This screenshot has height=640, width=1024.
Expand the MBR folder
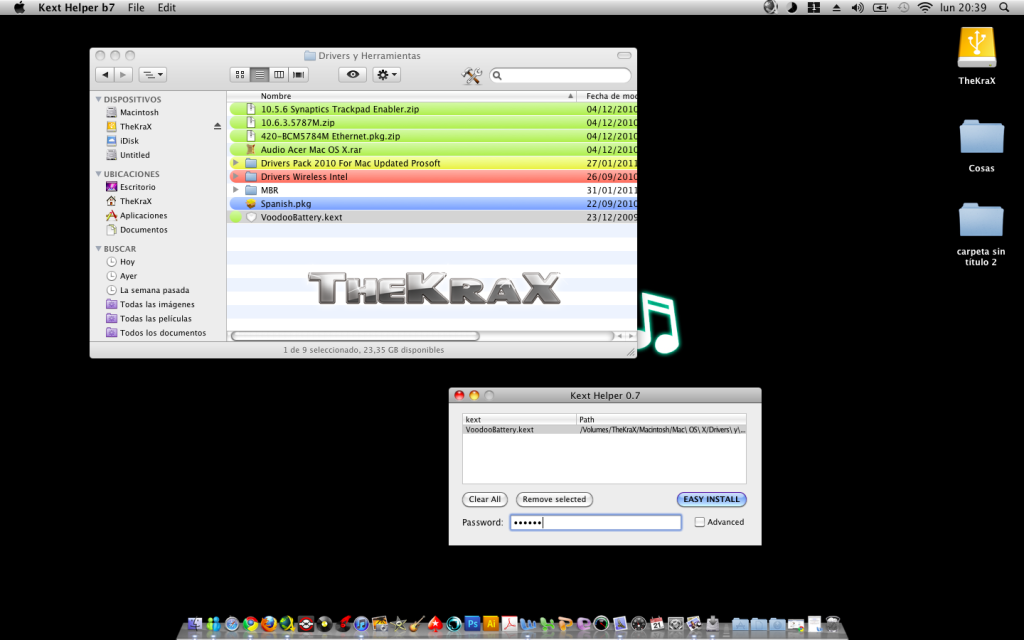pos(236,190)
